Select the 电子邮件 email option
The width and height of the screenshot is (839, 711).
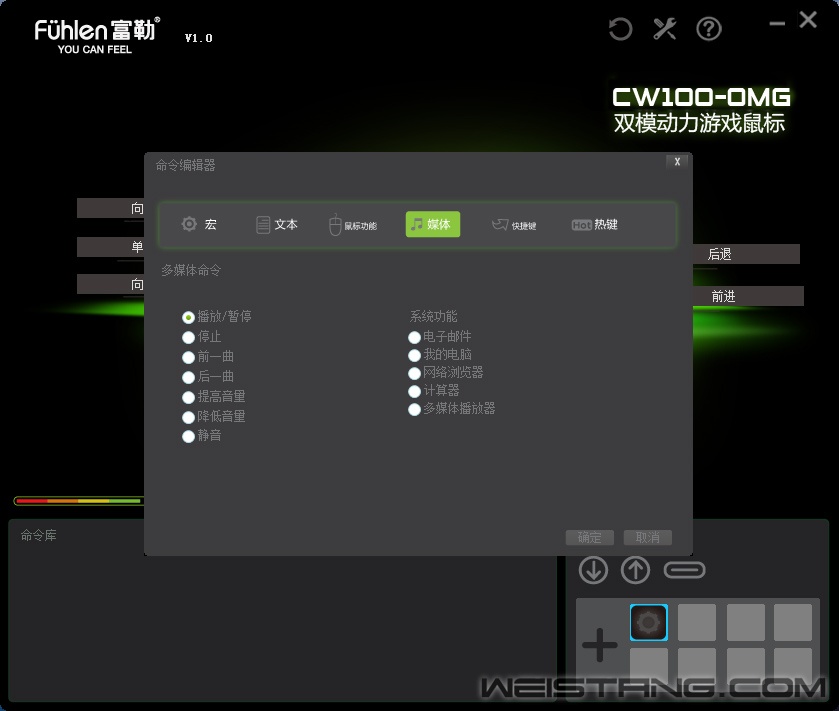tap(414, 337)
